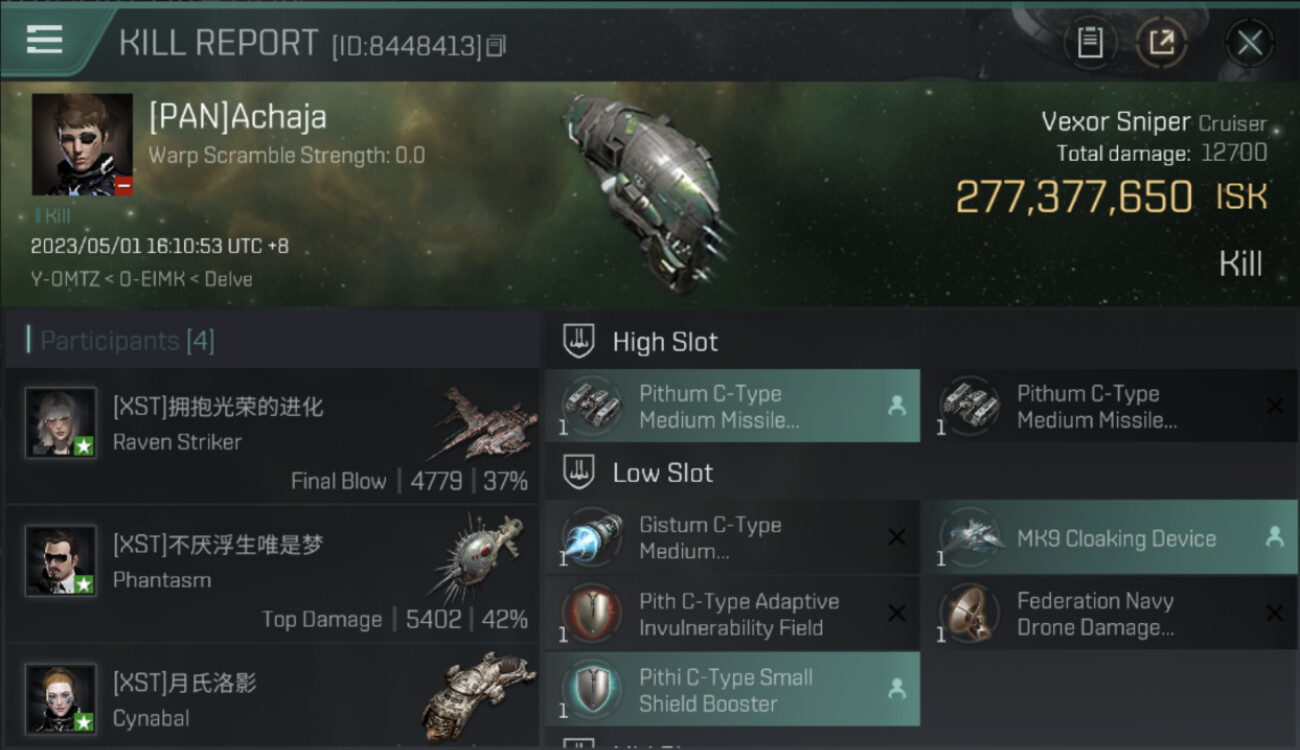
Task: Click the Gistum C-Type Medium module icon
Action: [592, 538]
